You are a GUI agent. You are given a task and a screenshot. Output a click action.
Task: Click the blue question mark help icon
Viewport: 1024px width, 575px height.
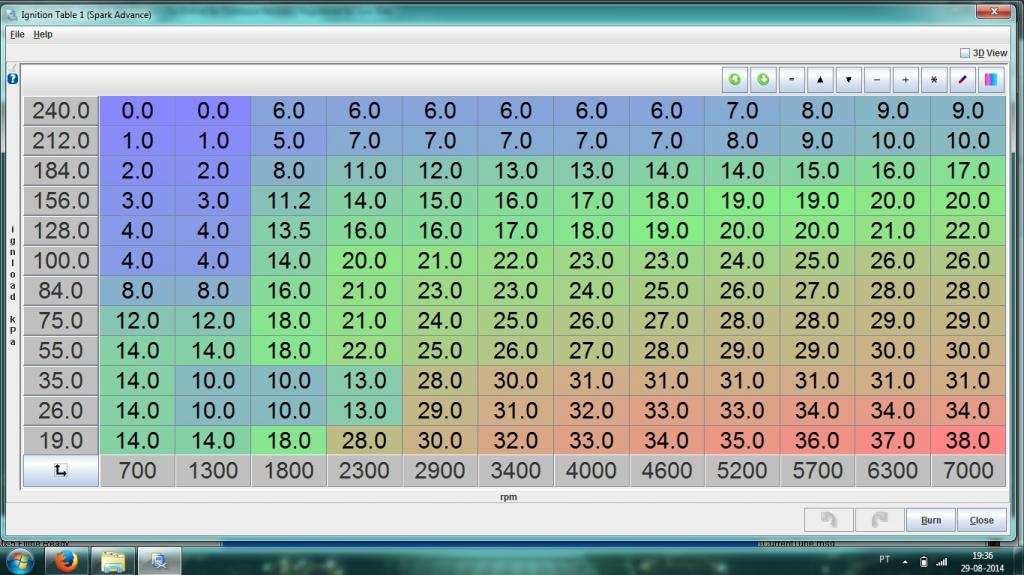[x=12, y=78]
